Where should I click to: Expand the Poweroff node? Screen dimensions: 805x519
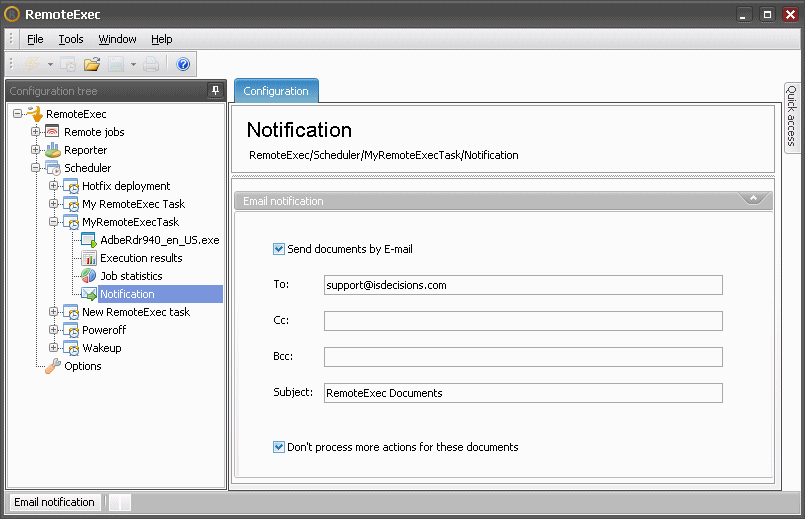53,329
